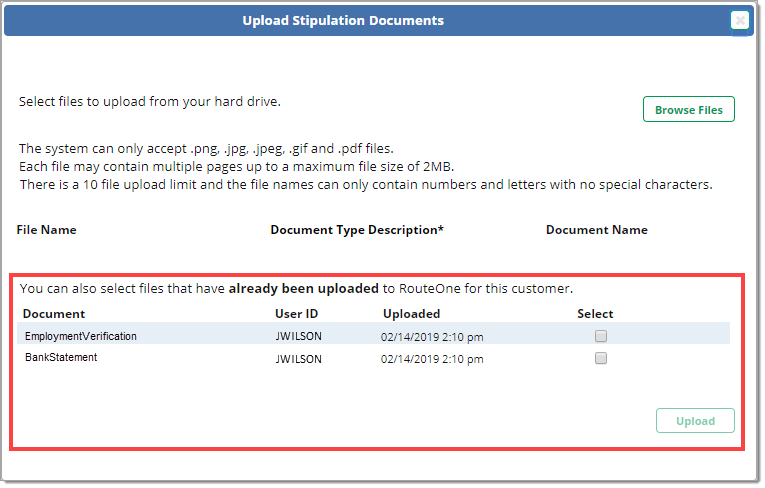Click JWILSON in the EmploymentVerification row

click(x=298, y=337)
